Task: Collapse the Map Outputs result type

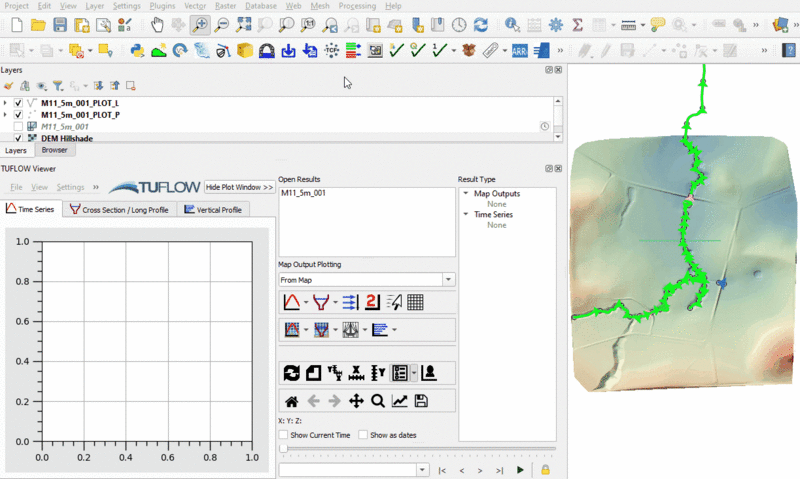Action: 465,194
